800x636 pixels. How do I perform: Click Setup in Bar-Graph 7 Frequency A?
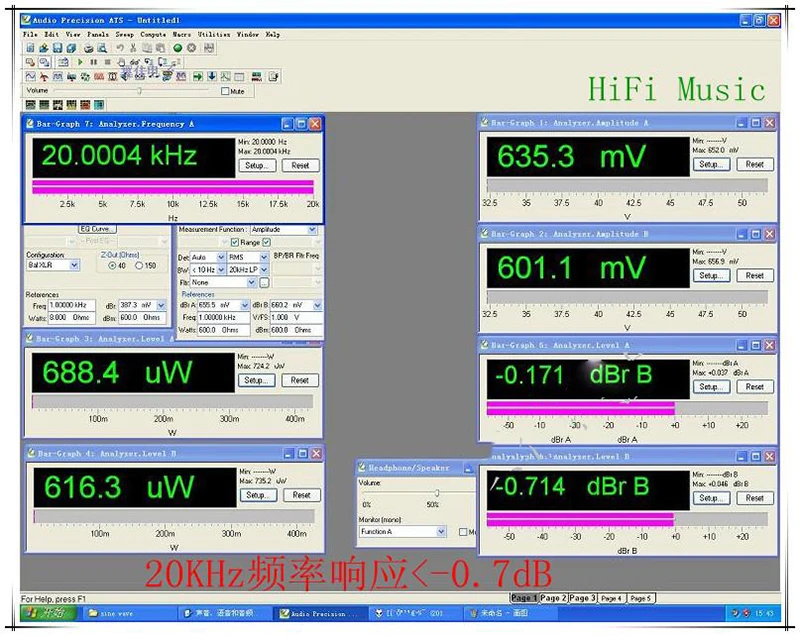pyautogui.click(x=257, y=165)
